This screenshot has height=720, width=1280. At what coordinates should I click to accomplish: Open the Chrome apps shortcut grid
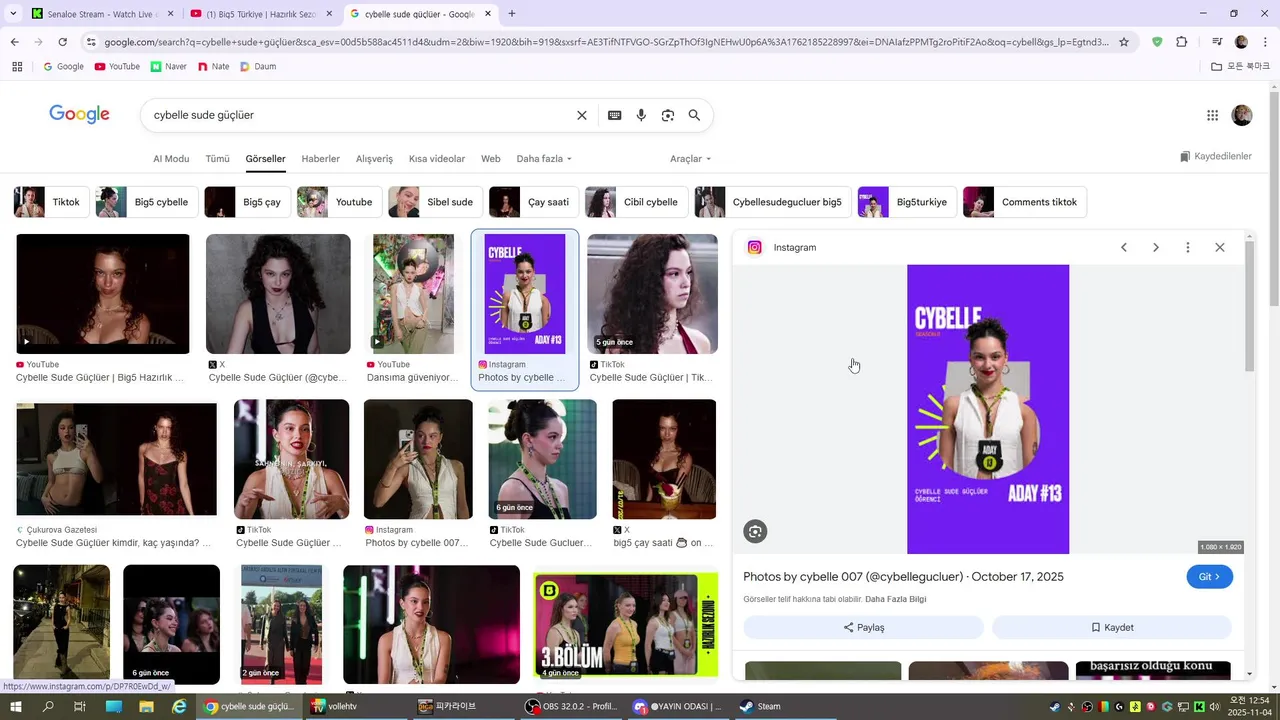(17, 66)
